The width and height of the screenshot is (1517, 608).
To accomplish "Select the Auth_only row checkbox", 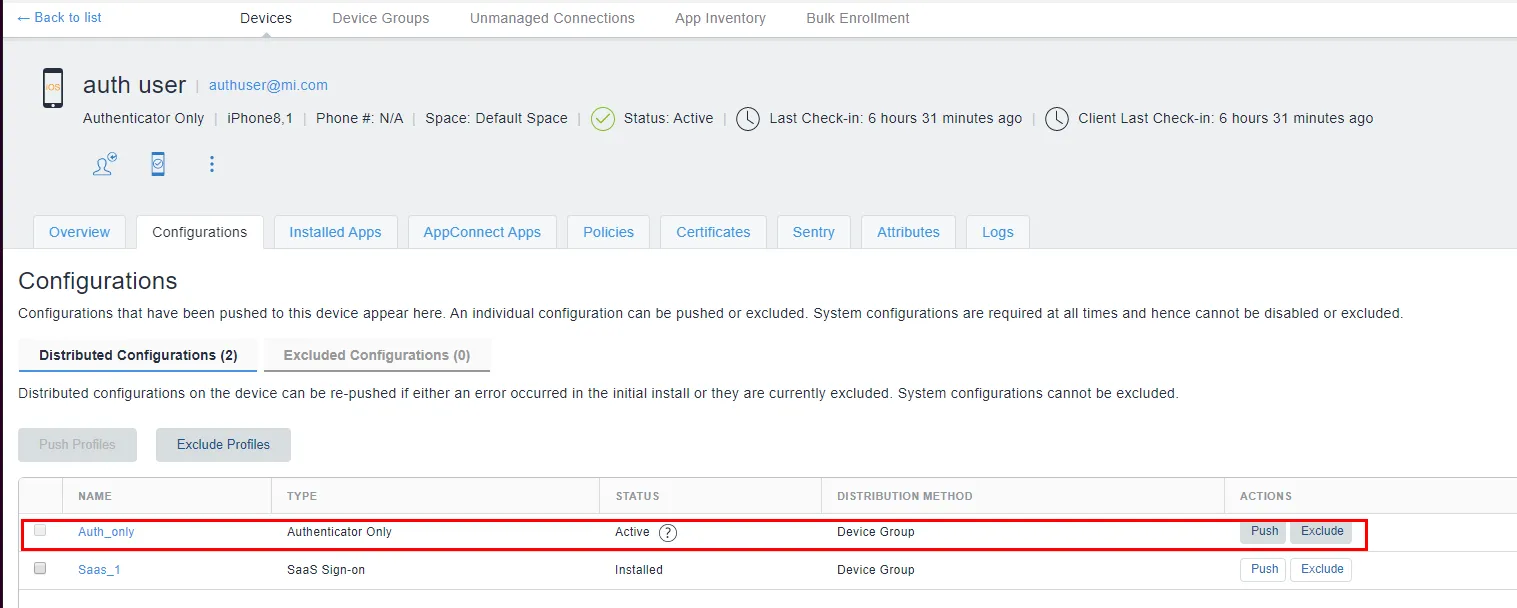I will coord(40,531).
